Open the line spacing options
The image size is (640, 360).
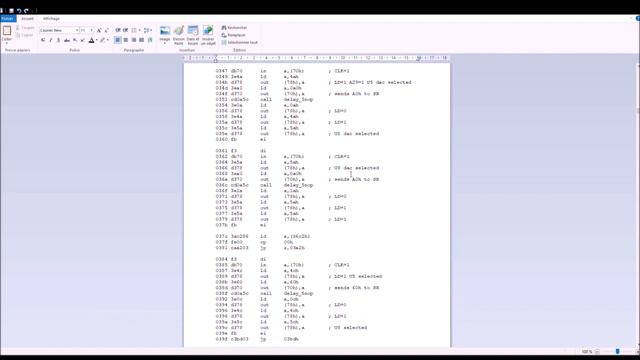tap(146, 30)
